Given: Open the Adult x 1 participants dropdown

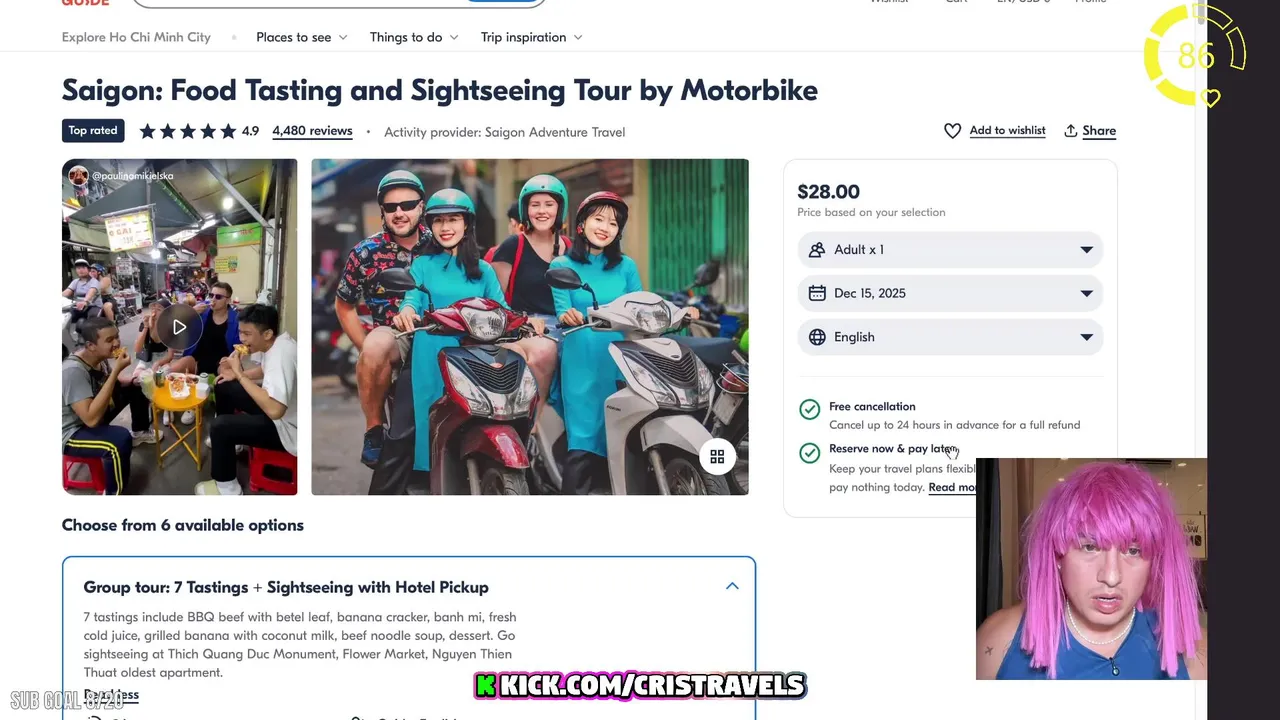Looking at the screenshot, I should click(x=1086, y=250).
